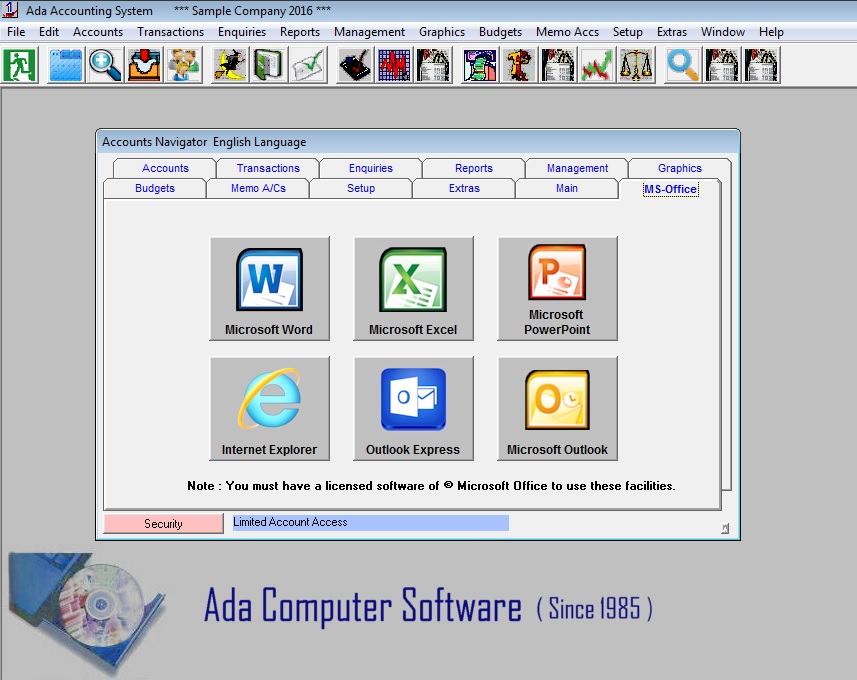Open the Reports menu in menu bar

[300, 32]
